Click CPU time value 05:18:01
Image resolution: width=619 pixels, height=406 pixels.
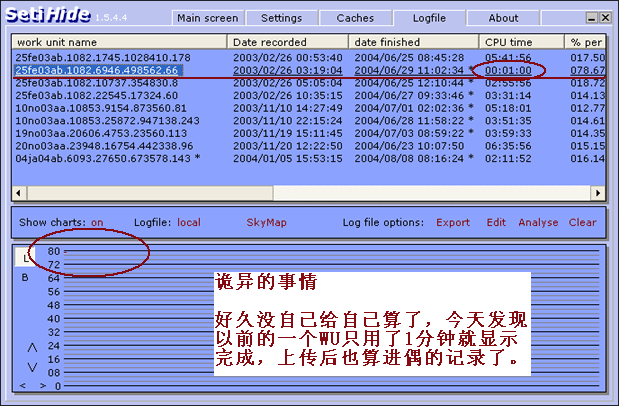point(508,108)
